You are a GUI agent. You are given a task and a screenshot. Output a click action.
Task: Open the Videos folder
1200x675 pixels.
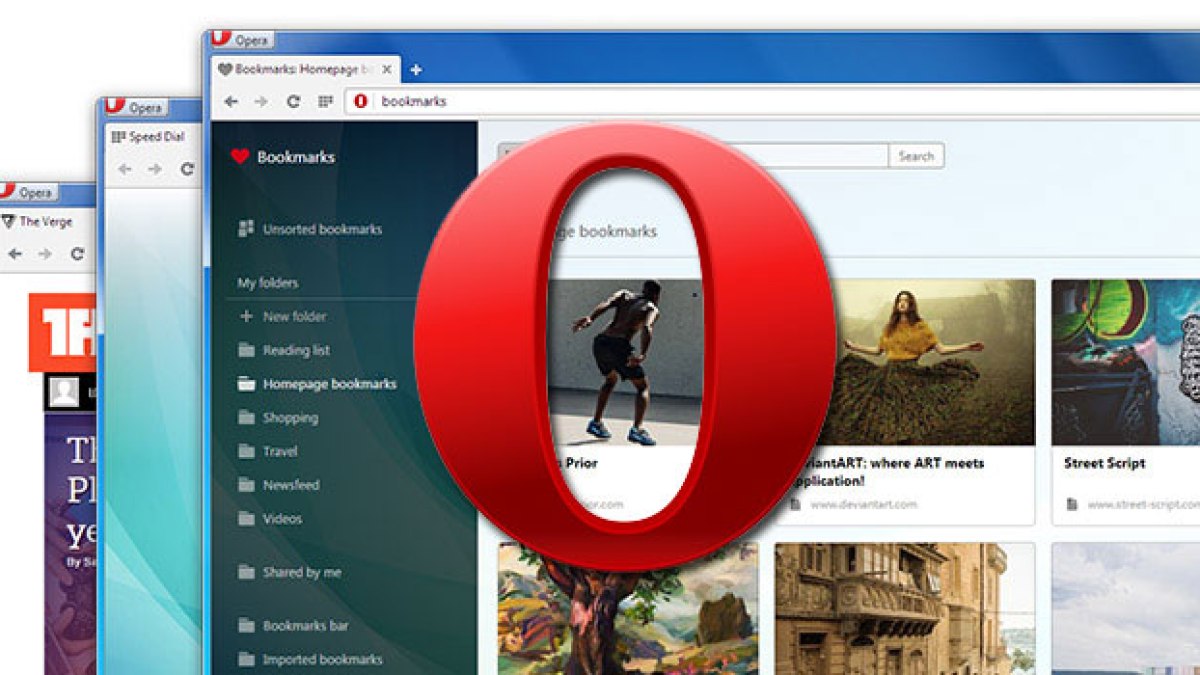[270, 519]
